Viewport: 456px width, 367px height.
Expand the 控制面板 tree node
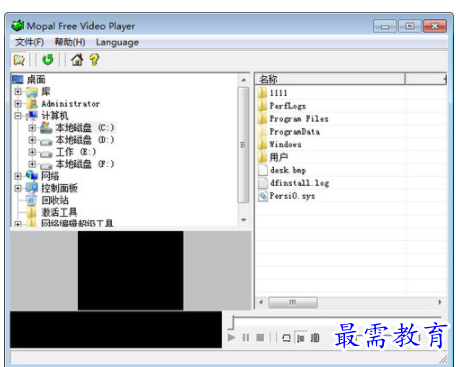tap(18, 188)
